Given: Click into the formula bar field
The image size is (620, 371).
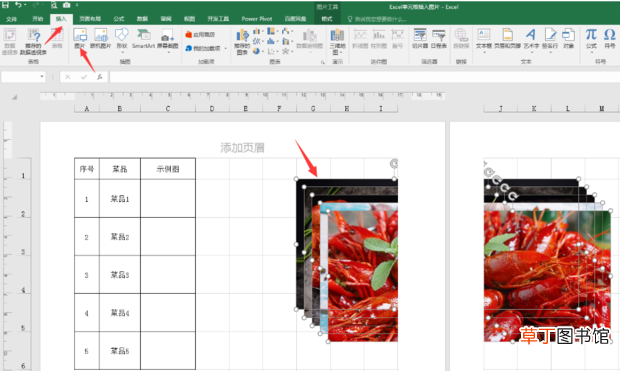Looking at the screenshot, I should pos(364,77).
